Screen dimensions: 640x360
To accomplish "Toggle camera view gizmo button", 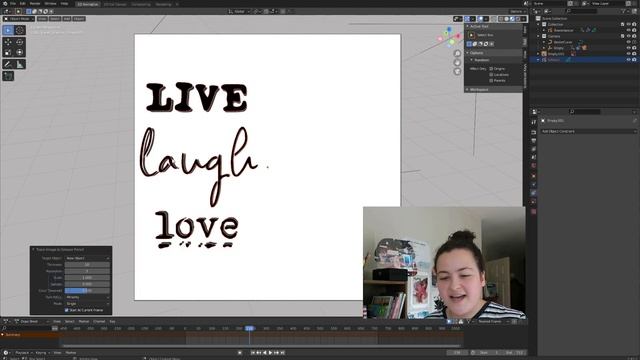I will point(458,71).
